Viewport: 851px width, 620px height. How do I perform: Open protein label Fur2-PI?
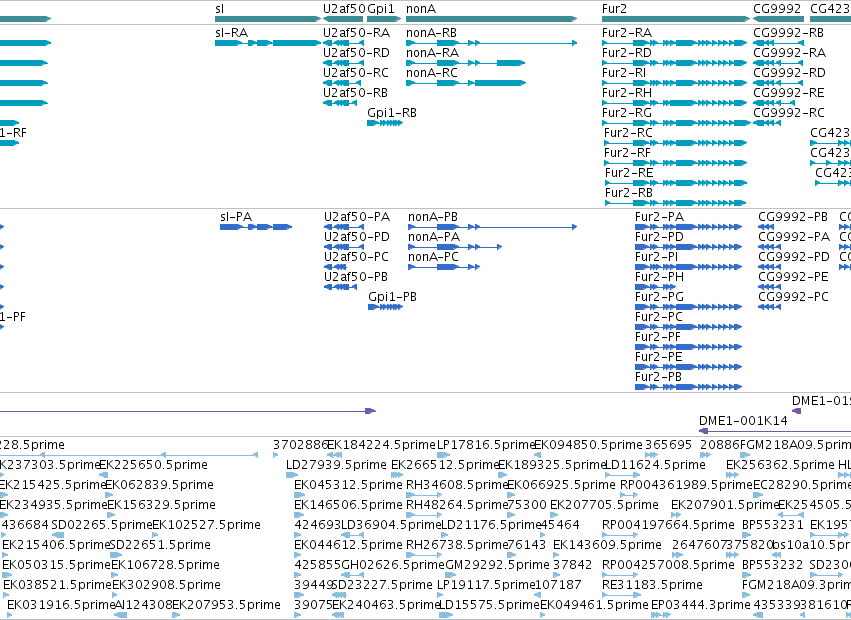(x=657, y=257)
